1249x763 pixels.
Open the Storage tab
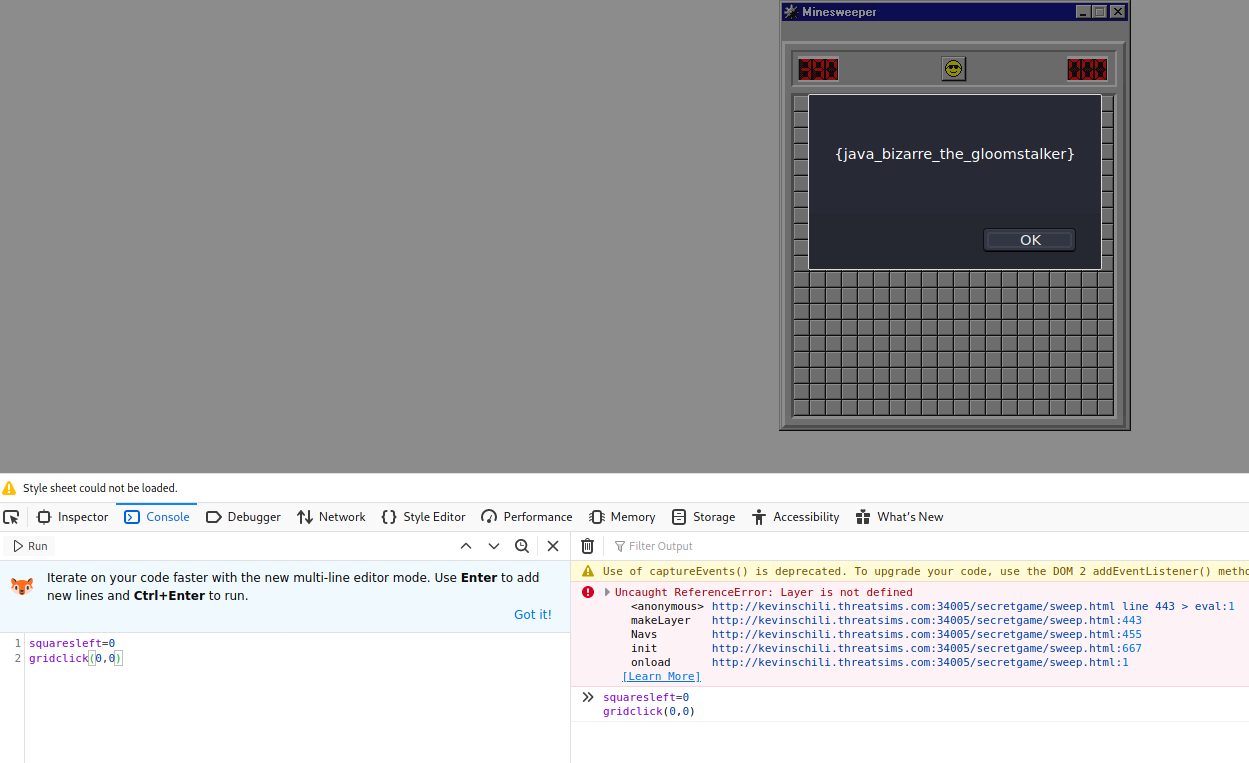pos(703,517)
